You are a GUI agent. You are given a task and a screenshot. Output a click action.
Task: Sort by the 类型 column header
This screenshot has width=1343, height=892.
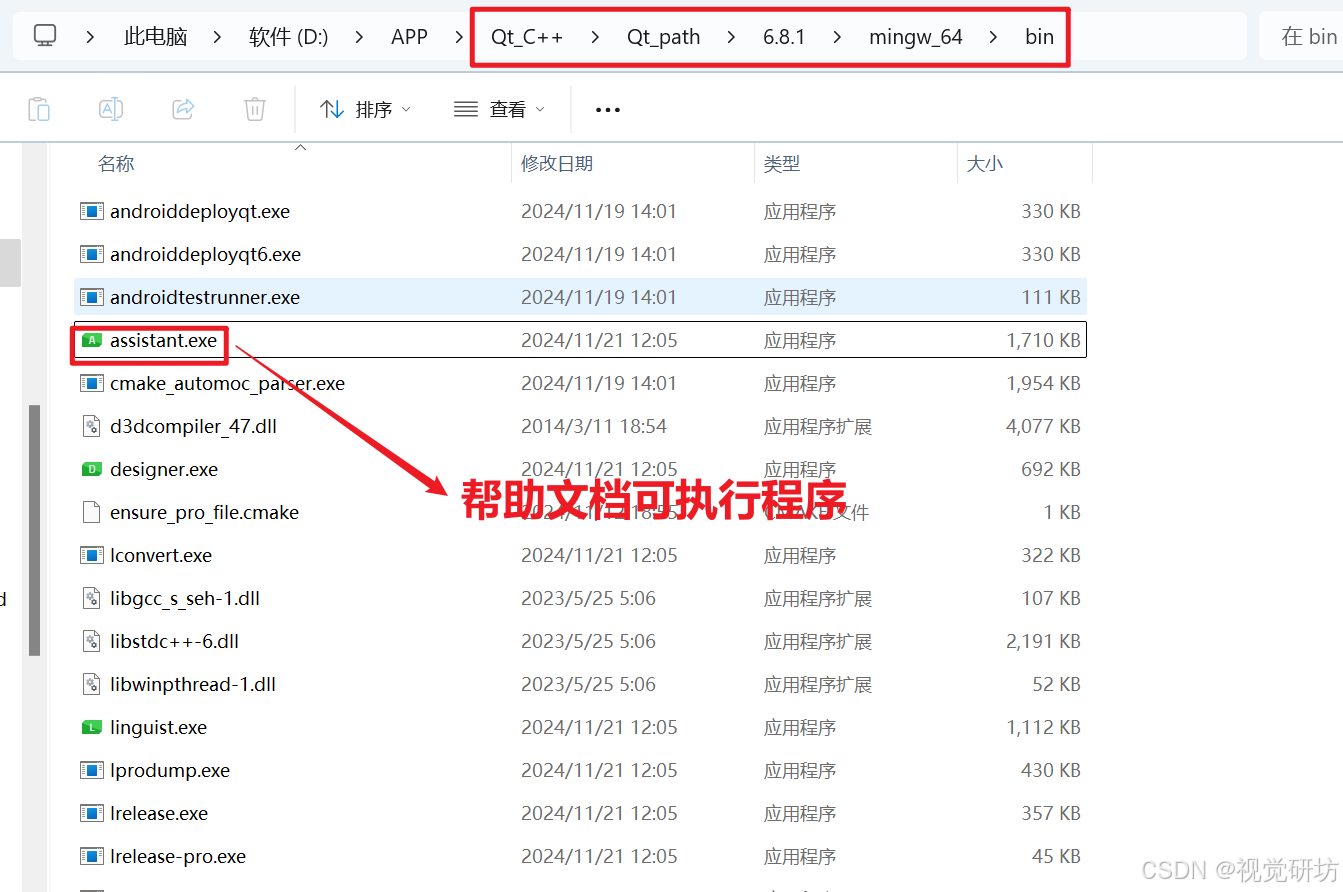782,163
